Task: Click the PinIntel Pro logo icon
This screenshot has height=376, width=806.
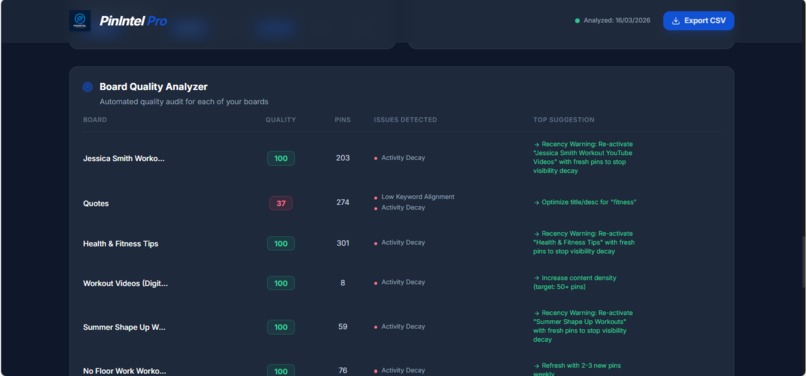Action: pos(80,21)
